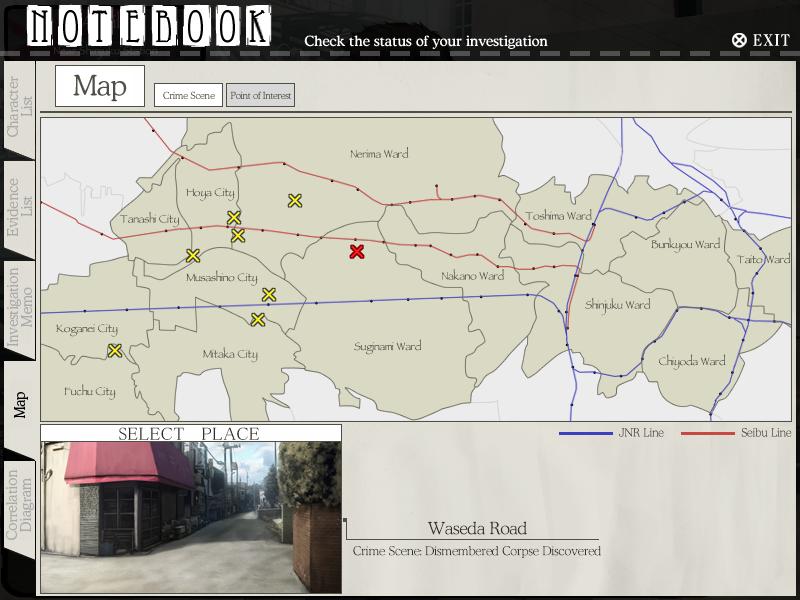Open the Correlation Diagram tab
This screenshot has width=800, height=600.
18,505
